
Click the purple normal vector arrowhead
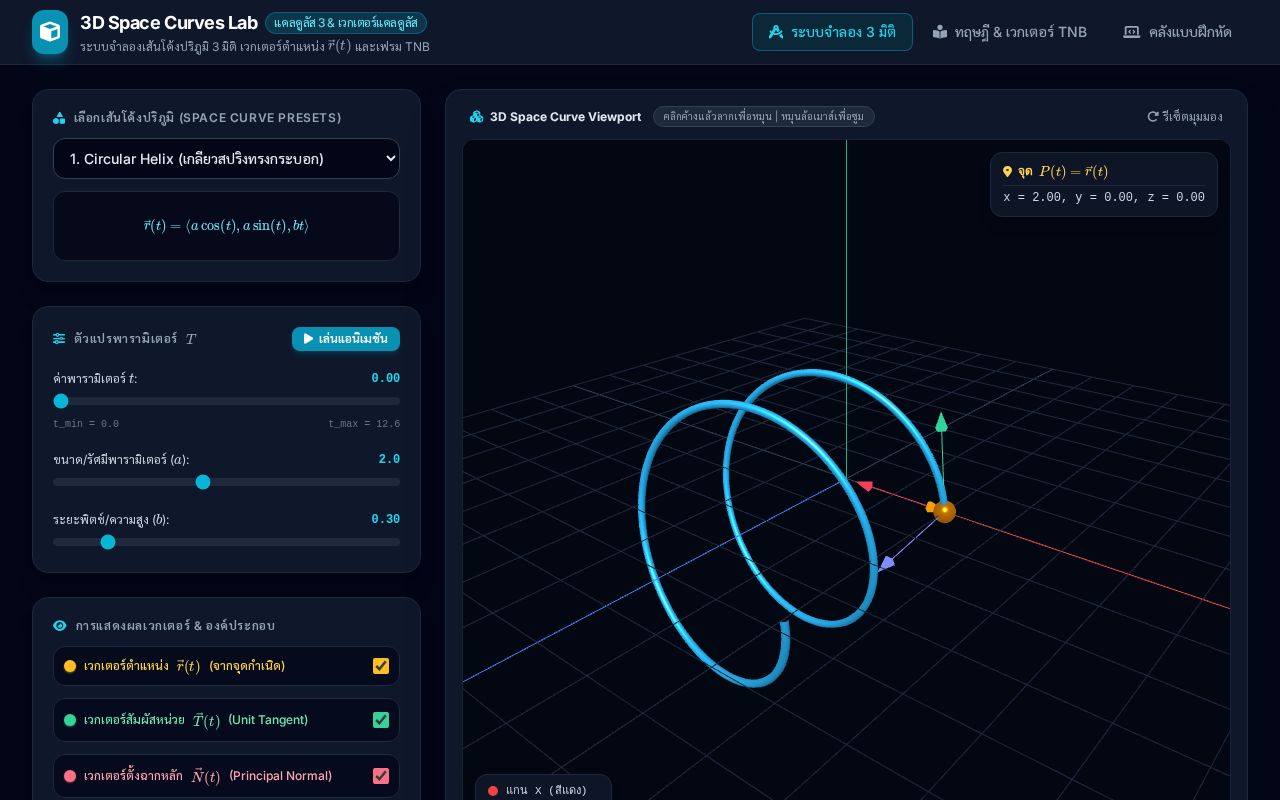(x=886, y=564)
